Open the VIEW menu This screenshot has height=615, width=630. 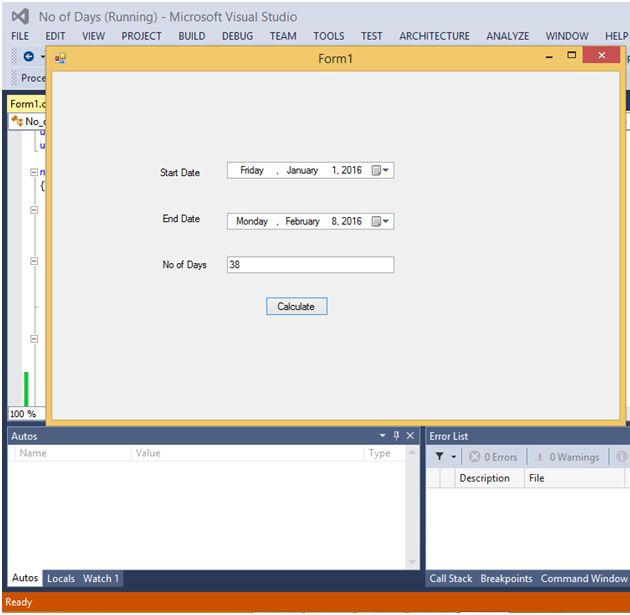93,36
